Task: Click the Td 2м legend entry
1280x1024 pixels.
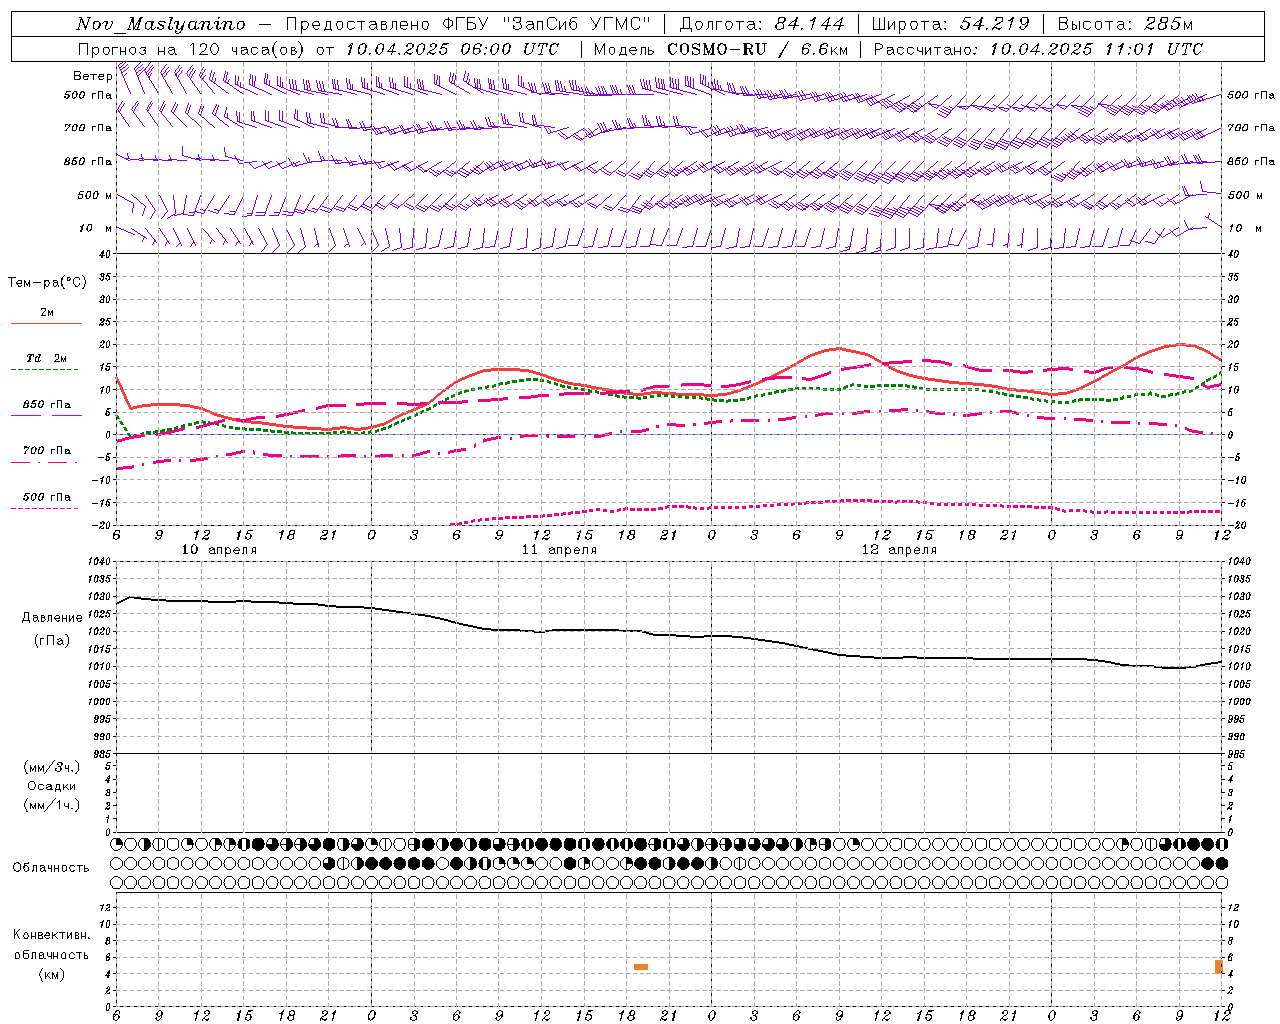Action: [x=47, y=358]
